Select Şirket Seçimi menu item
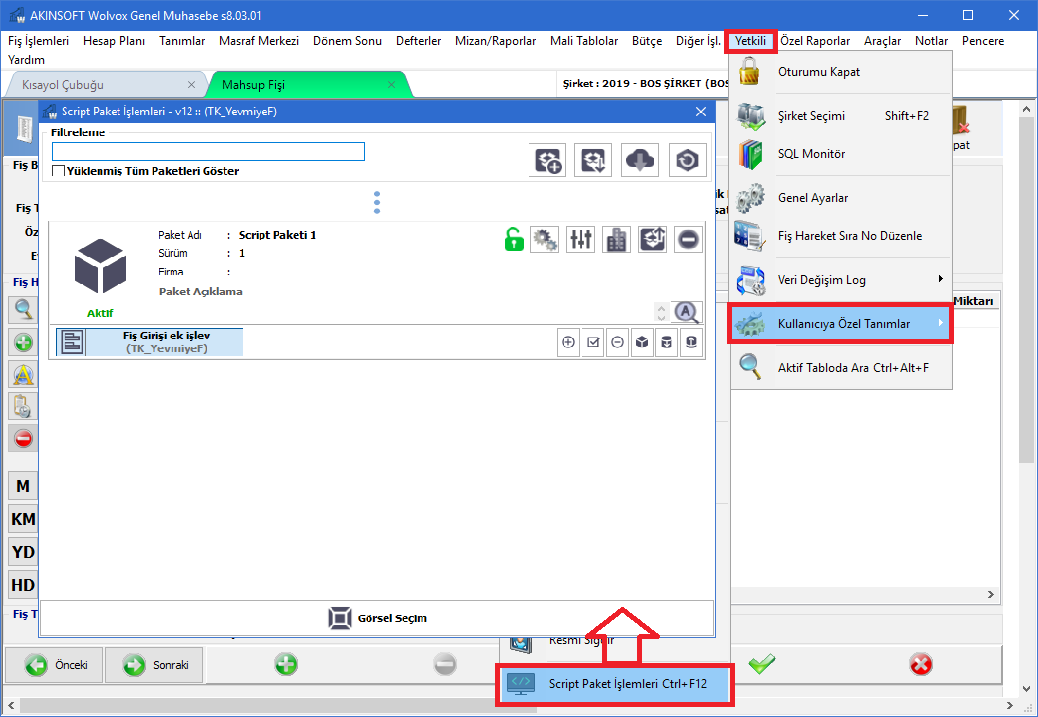Image resolution: width=1038 pixels, height=717 pixels. (x=841, y=116)
